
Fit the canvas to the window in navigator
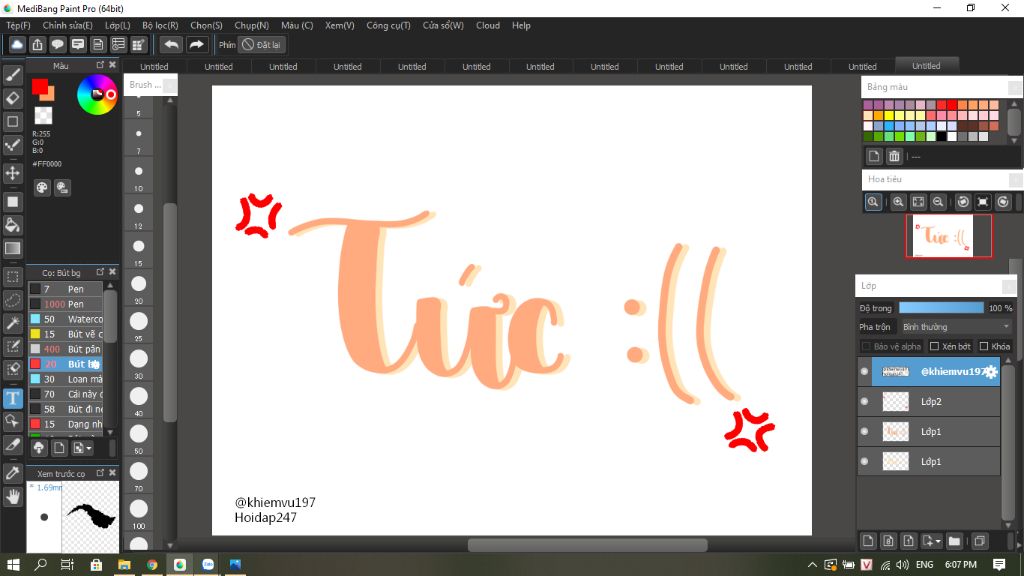click(918, 202)
